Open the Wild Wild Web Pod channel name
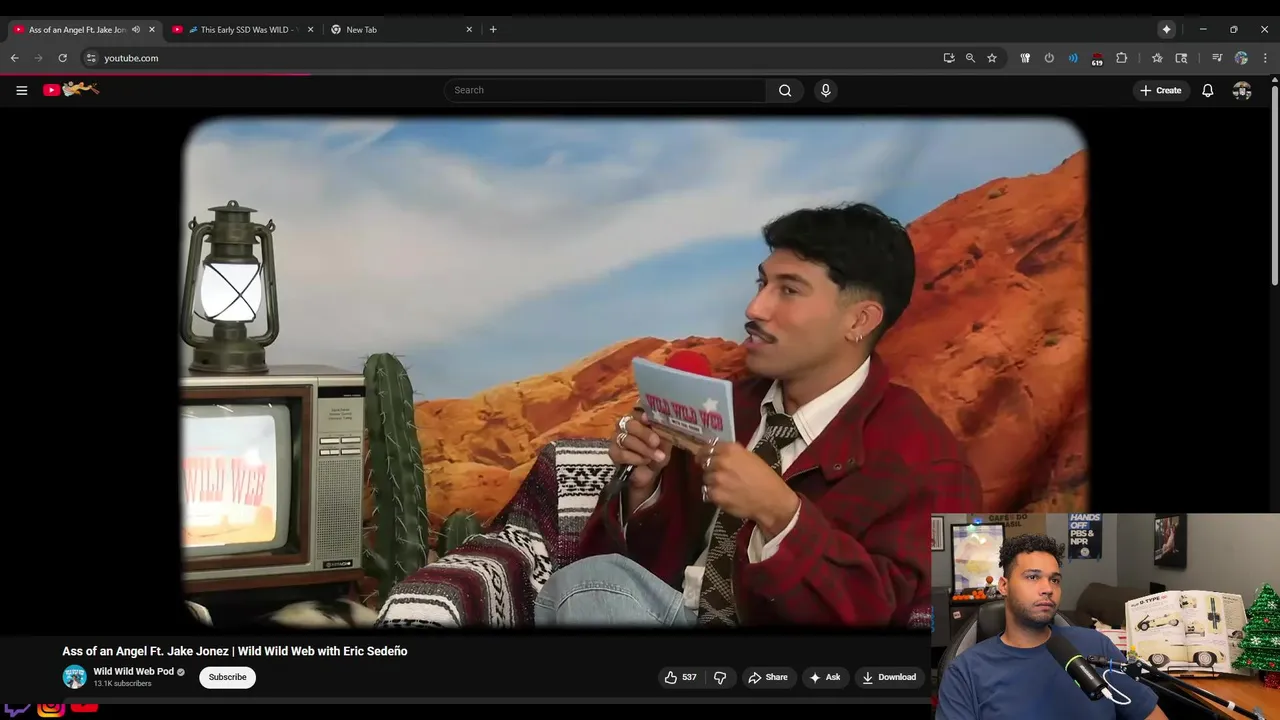The width and height of the screenshot is (1280, 720). (x=134, y=672)
